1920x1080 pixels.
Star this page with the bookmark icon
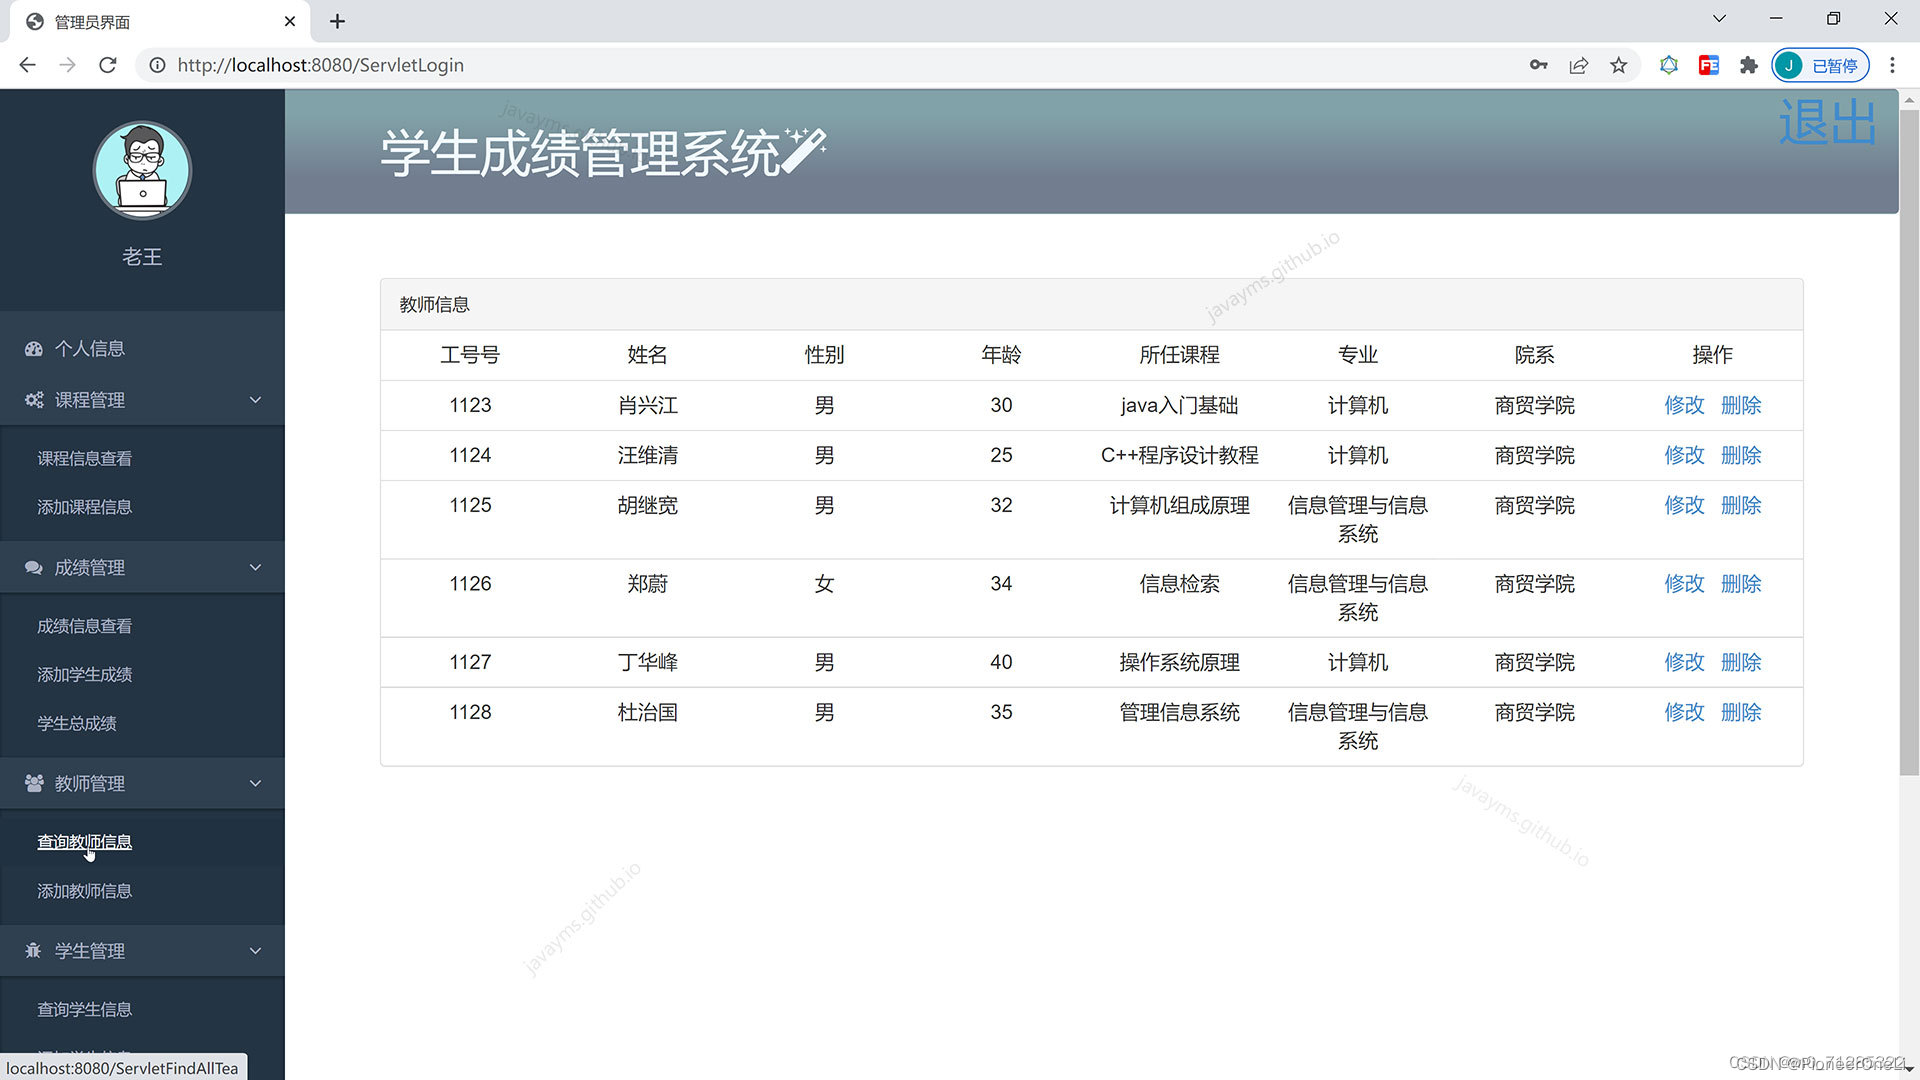(1618, 65)
